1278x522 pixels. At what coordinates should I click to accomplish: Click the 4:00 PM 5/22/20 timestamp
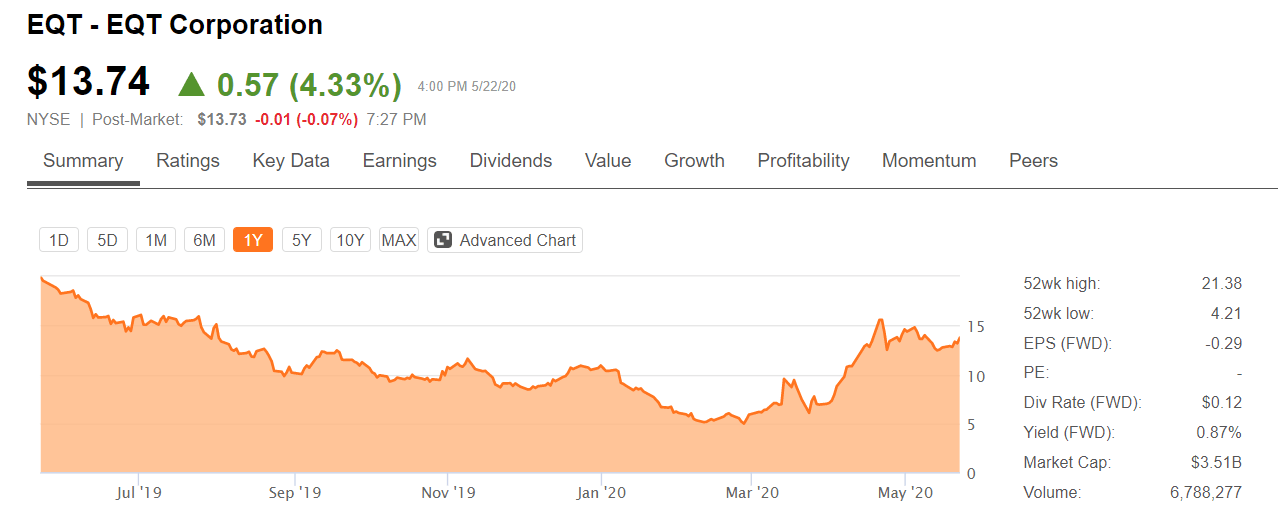[x=467, y=87]
